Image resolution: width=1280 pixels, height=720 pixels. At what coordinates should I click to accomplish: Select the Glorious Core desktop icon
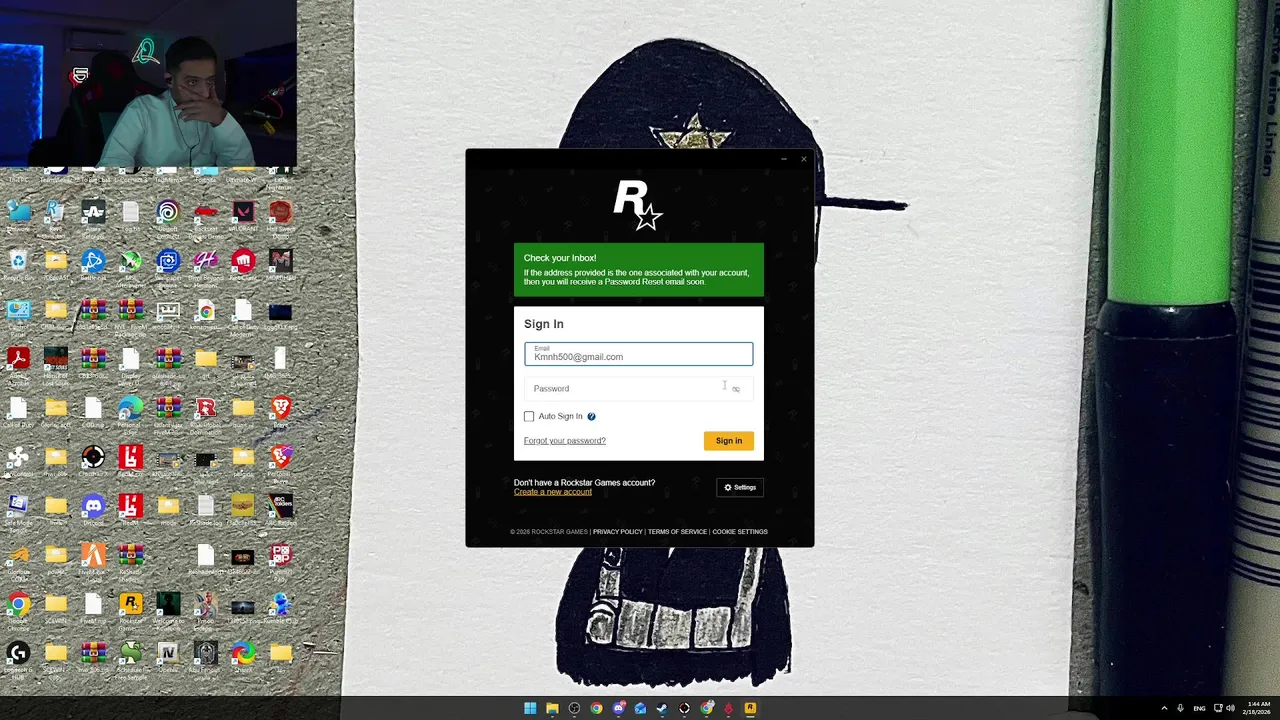click(18, 560)
